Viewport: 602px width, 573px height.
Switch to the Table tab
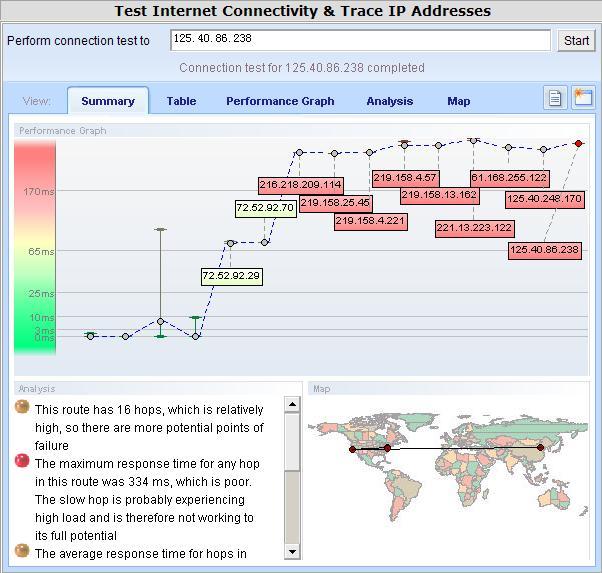coord(181,101)
